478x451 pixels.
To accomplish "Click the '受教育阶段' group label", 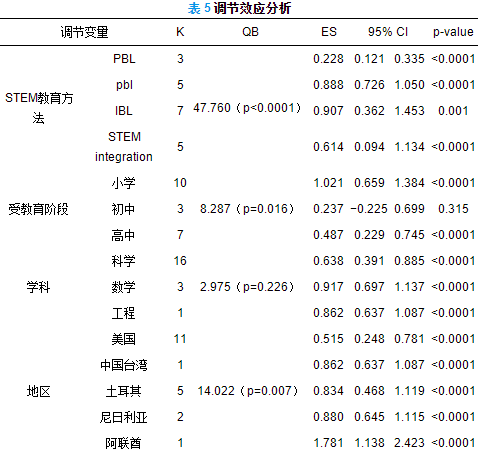I will [38, 209].
